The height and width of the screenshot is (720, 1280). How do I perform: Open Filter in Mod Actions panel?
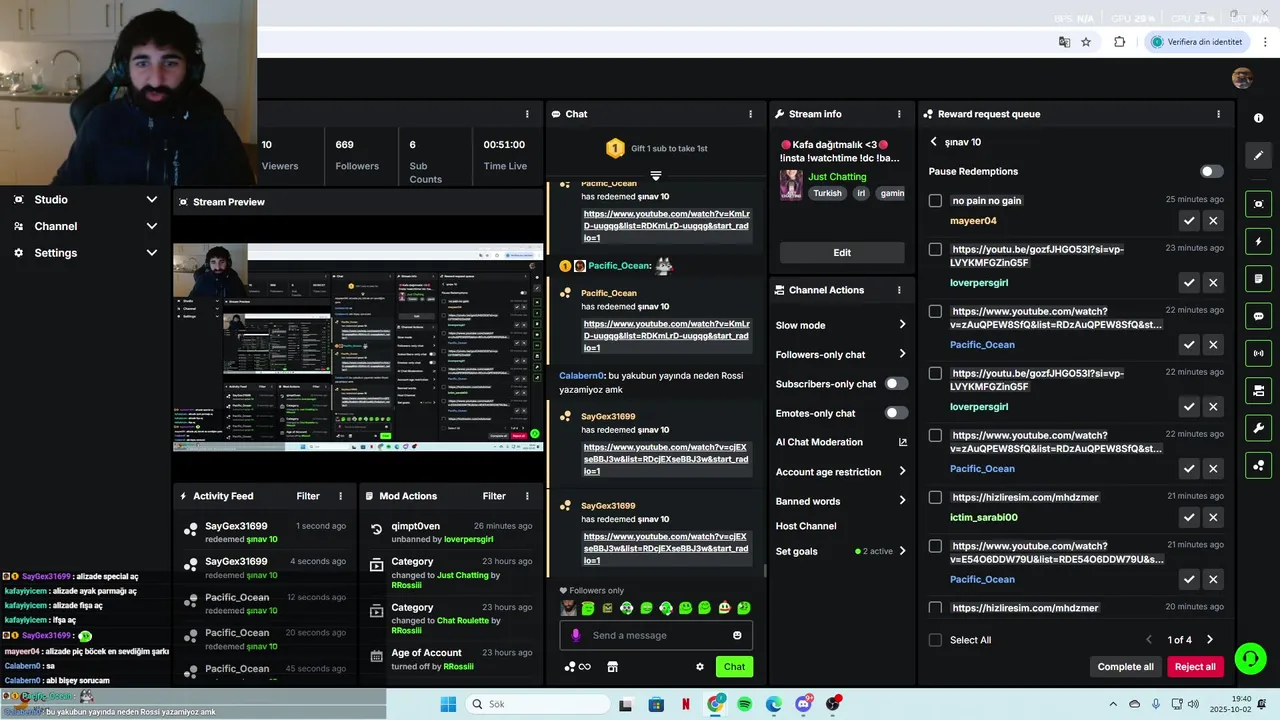click(494, 496)
